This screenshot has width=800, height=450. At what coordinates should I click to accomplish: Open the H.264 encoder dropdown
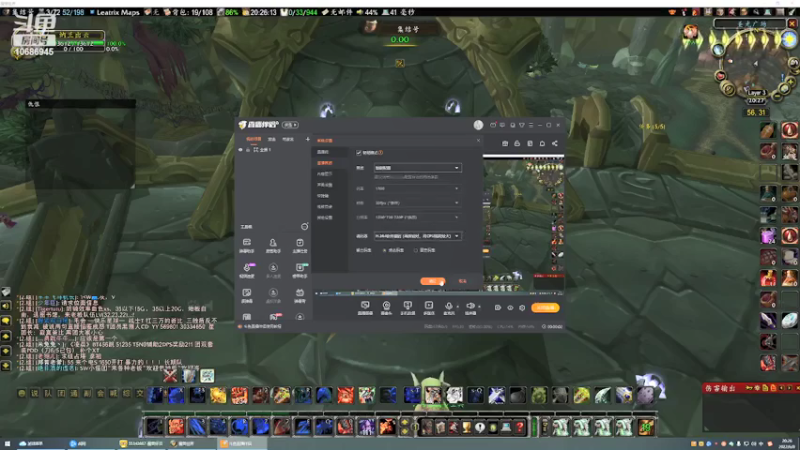point(417,236)
